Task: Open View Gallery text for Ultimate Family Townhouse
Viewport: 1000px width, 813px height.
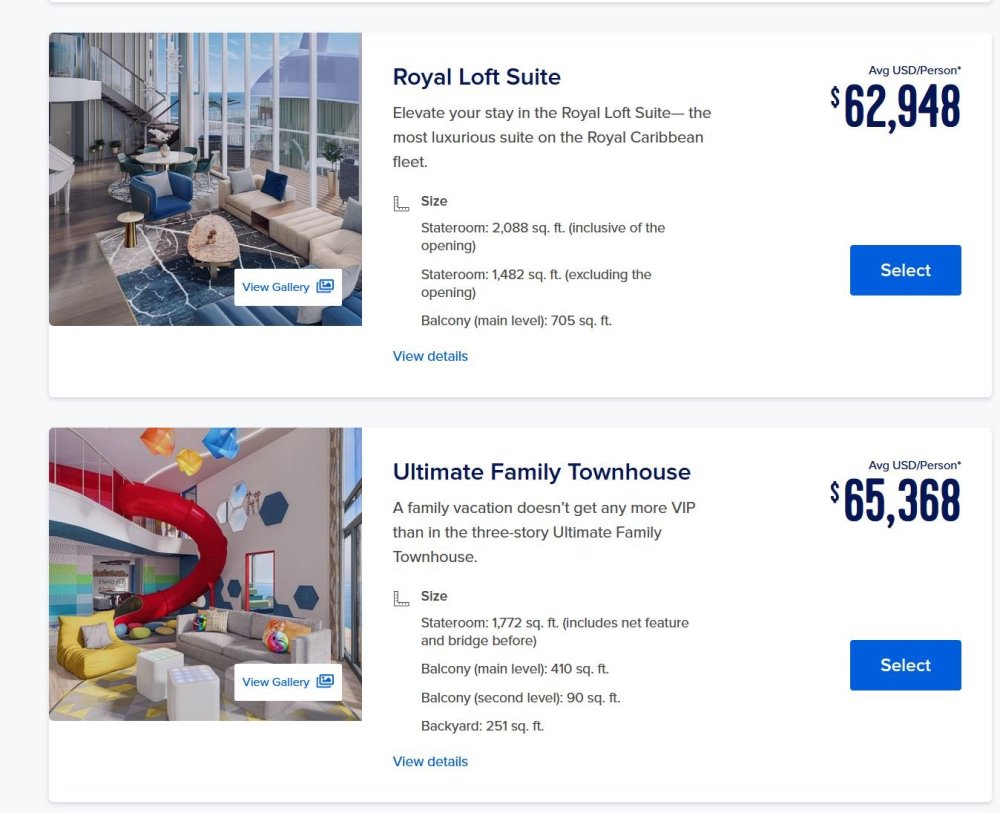Action: pos(276,682)
